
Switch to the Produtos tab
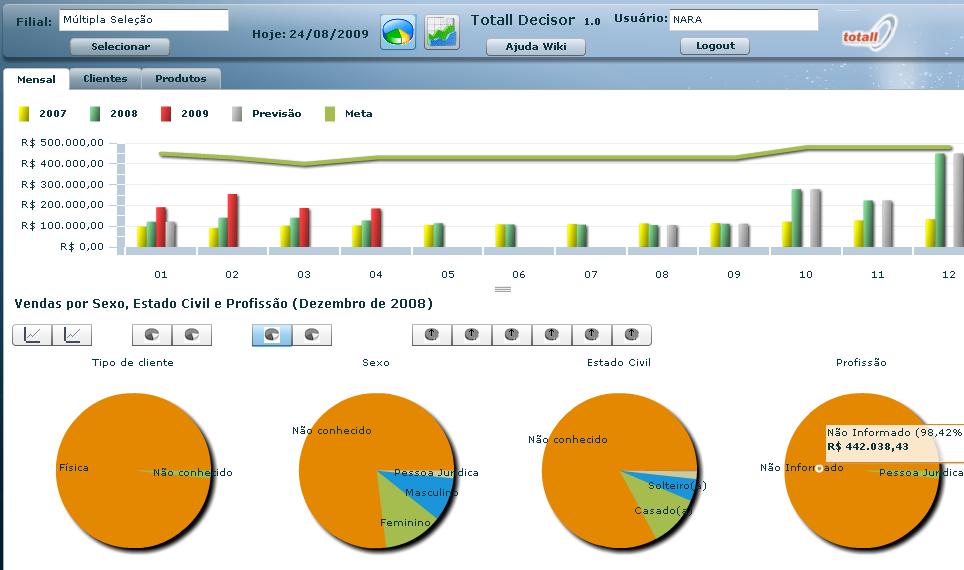(181, 79)
